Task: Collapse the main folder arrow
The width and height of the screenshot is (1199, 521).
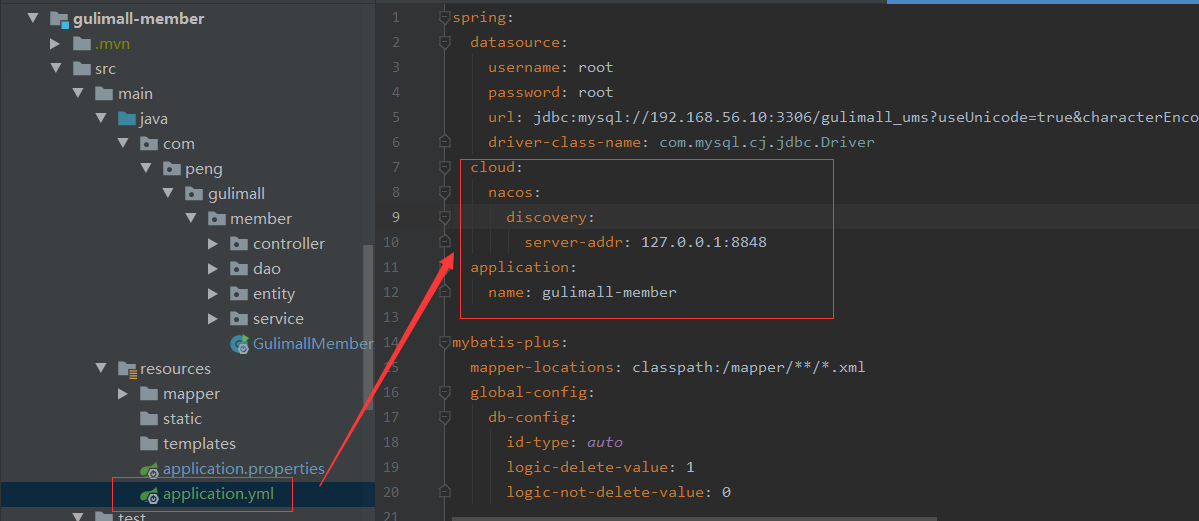Action: point(78,93)
